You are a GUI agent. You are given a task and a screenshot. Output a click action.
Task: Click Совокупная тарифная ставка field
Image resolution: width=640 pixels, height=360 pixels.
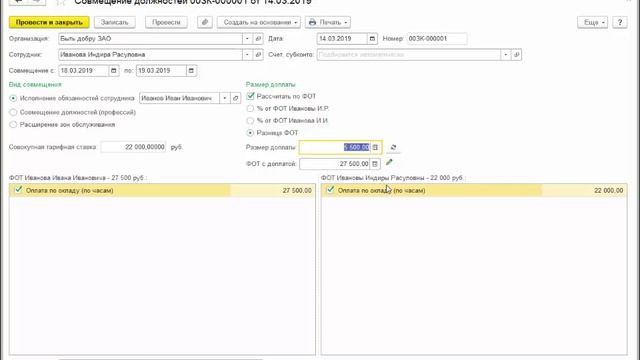(133, 147)
